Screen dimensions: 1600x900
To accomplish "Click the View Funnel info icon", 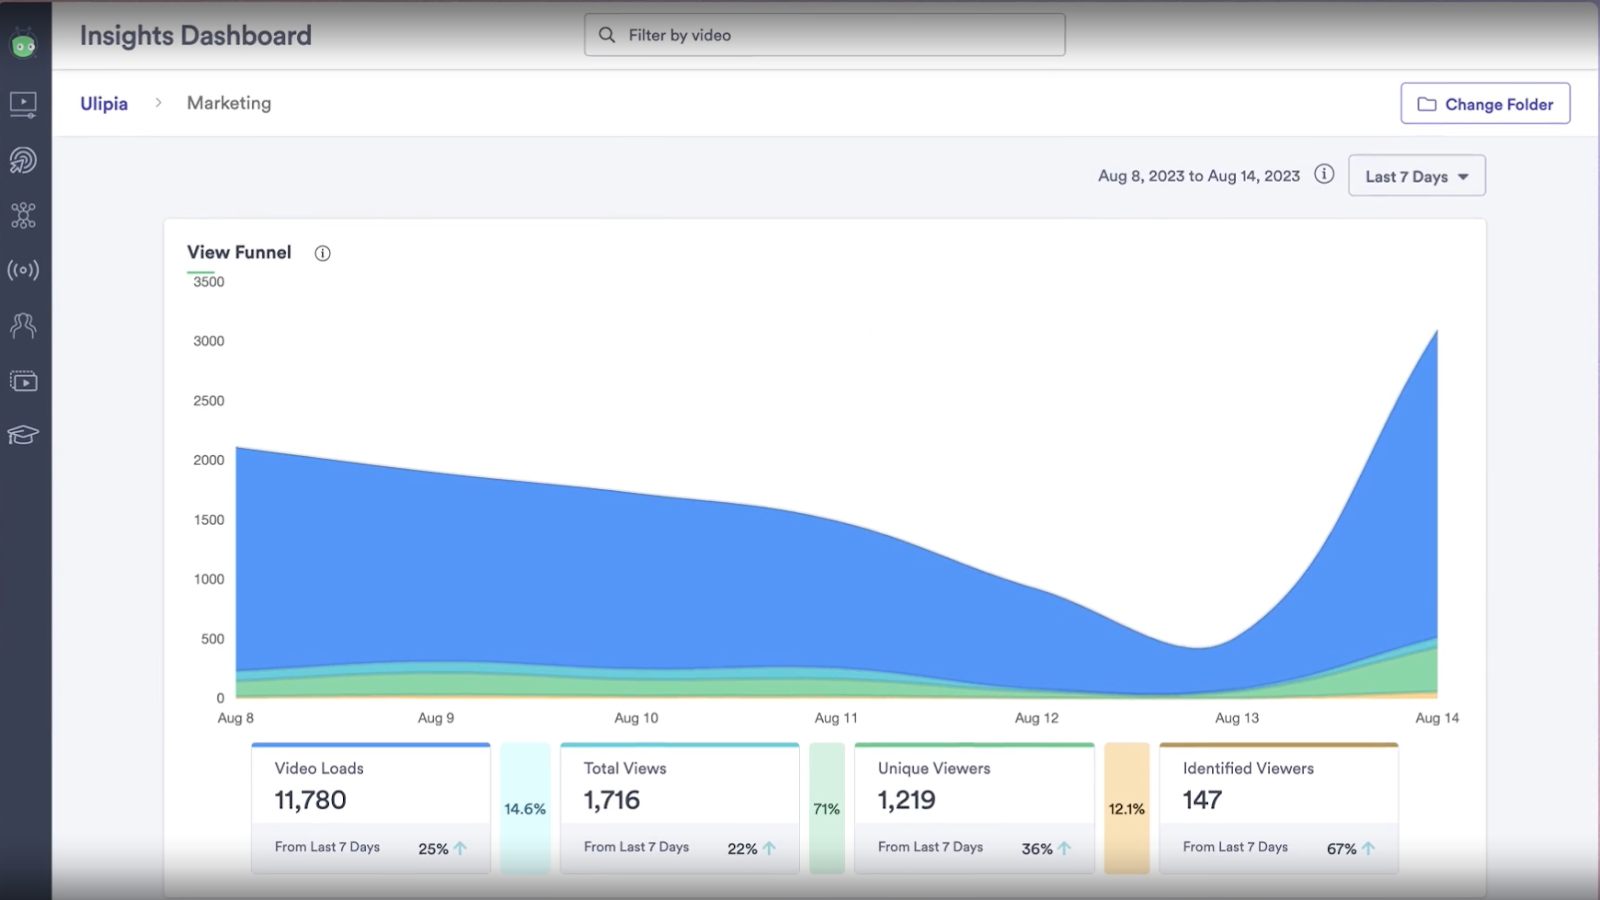I will click(322, 253).
